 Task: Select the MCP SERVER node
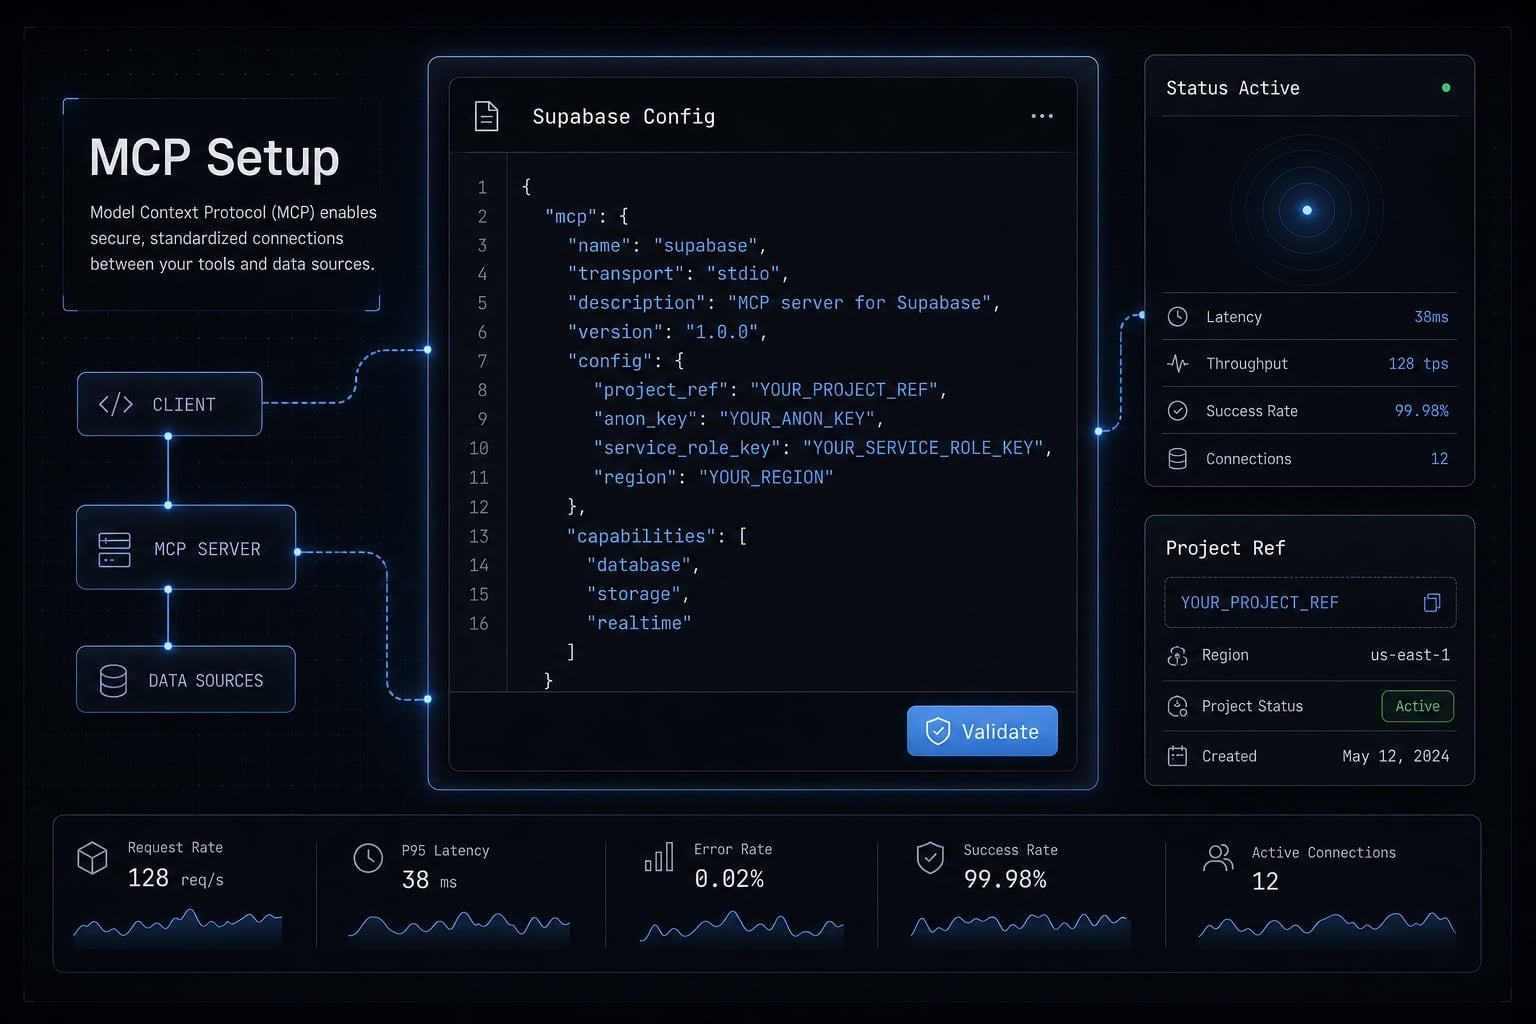pyautogui.click(x=186, y=548)
